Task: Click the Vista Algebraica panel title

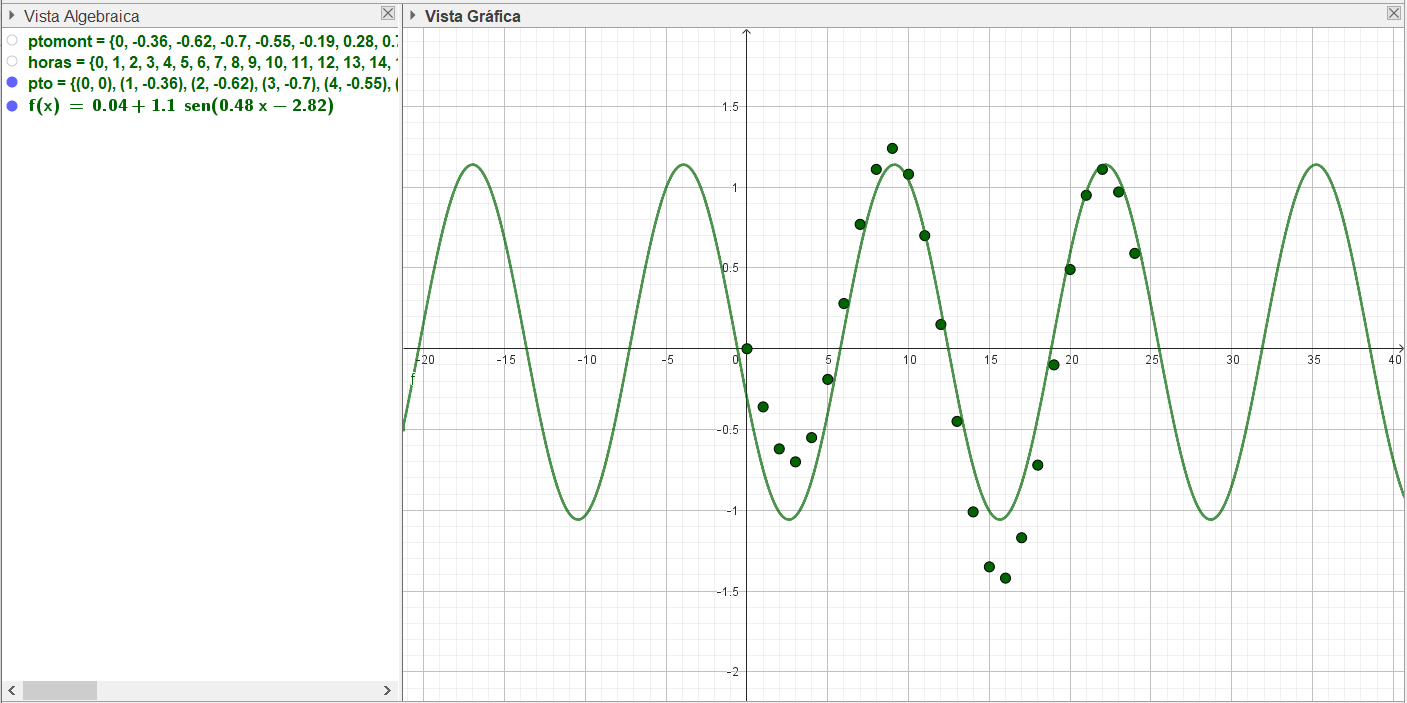Action: point(81,16)
